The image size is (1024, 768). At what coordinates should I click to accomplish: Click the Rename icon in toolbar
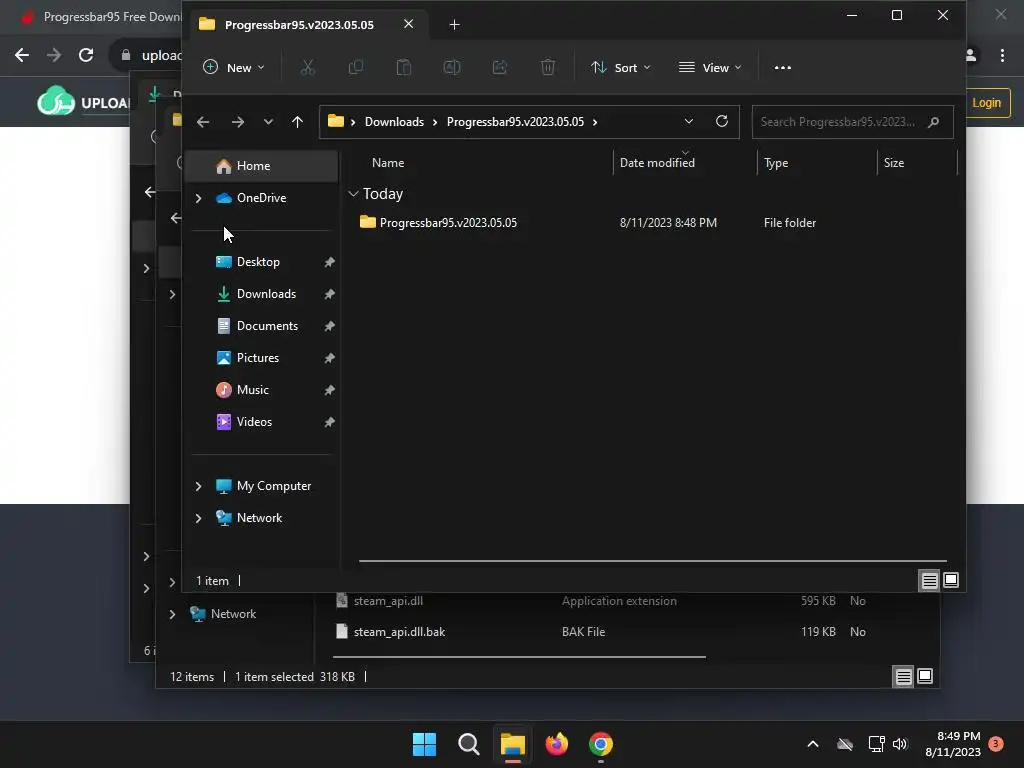click(452, 67)
